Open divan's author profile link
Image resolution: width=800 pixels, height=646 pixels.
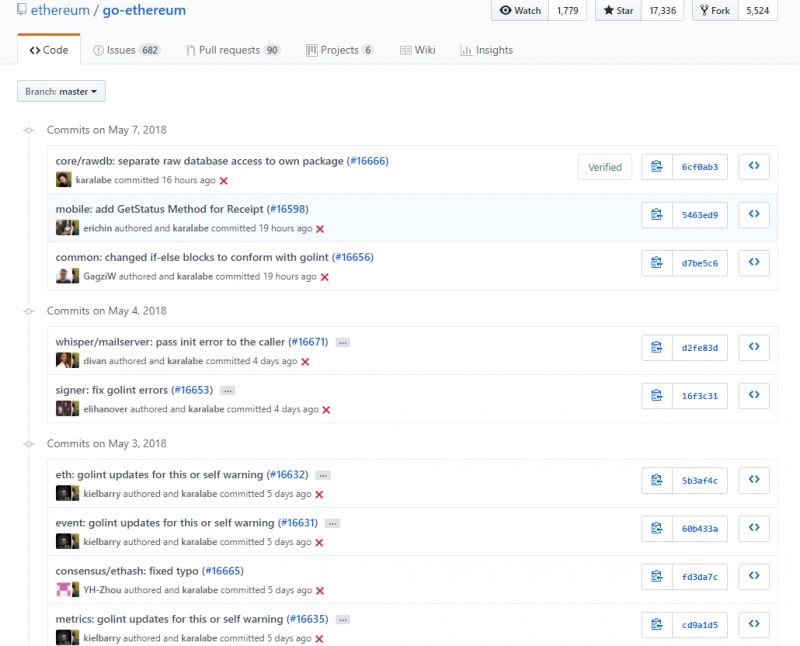click(x=94, y=361)
